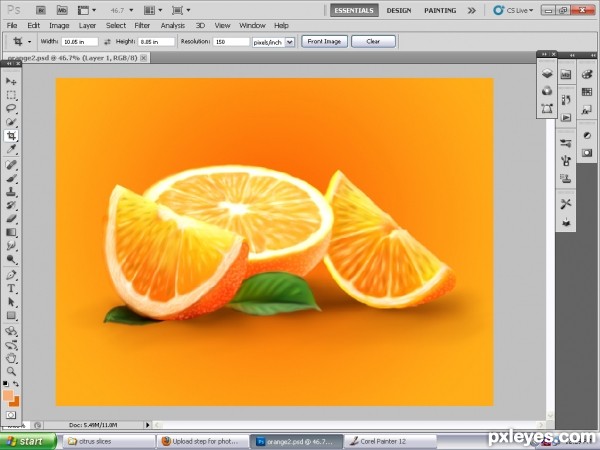Set the foreground color swatch
600x450 pixels.
(x=7, y=396)
